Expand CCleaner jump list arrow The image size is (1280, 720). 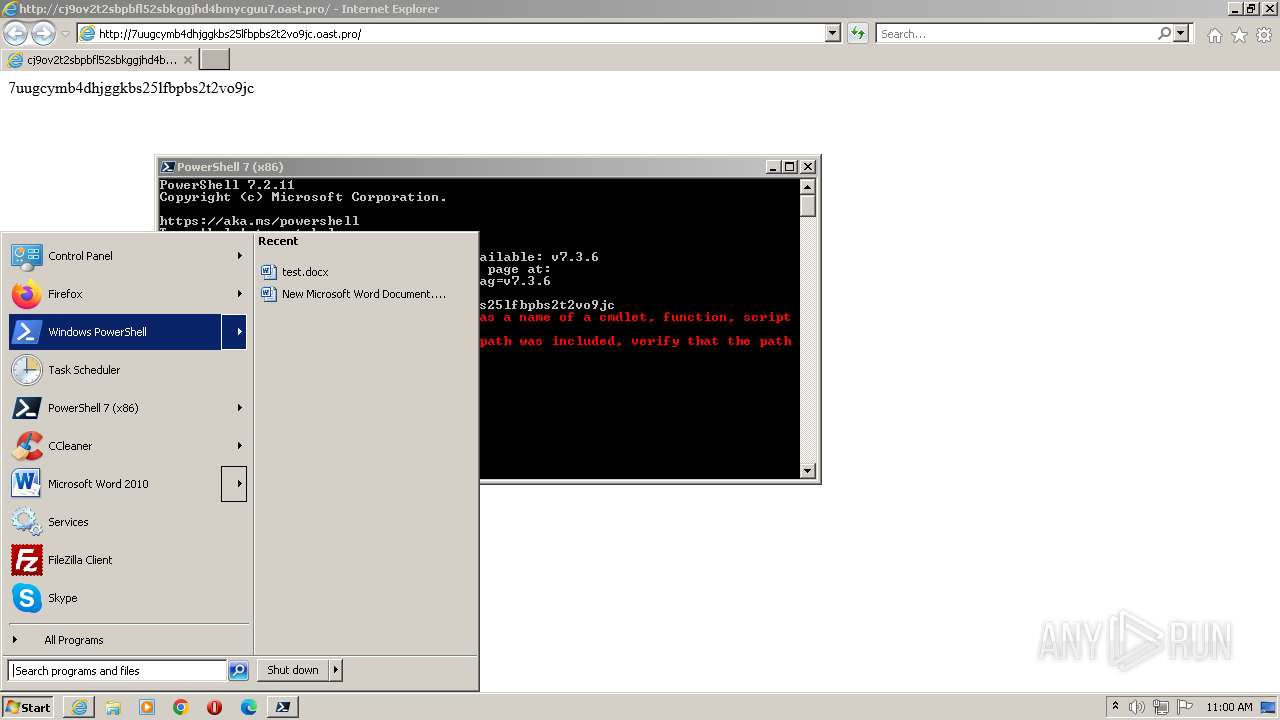239,446
